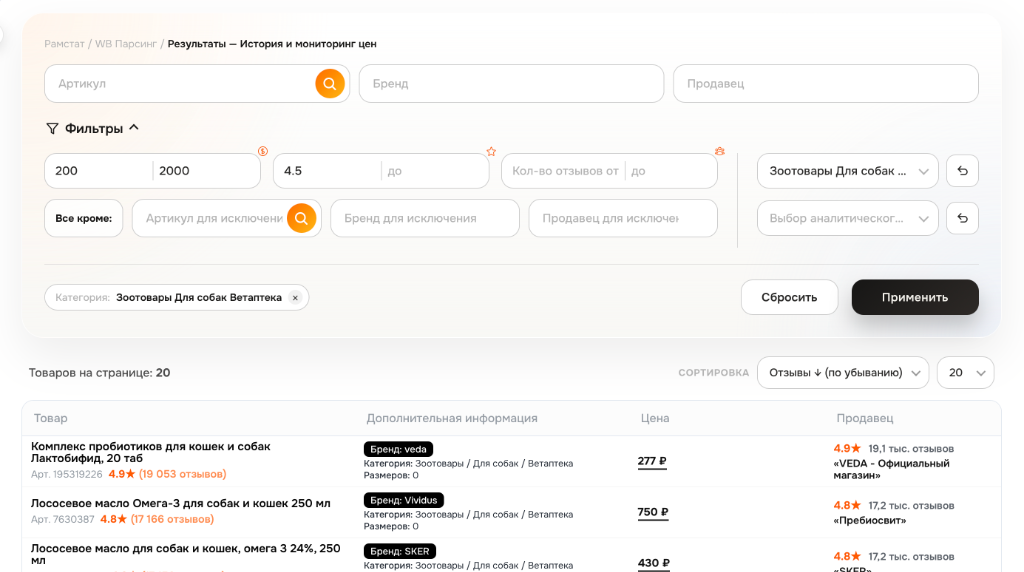Click the filter funnel icon beside Фильтры
The image size is (1024, 572).
[x=52, y=128]
